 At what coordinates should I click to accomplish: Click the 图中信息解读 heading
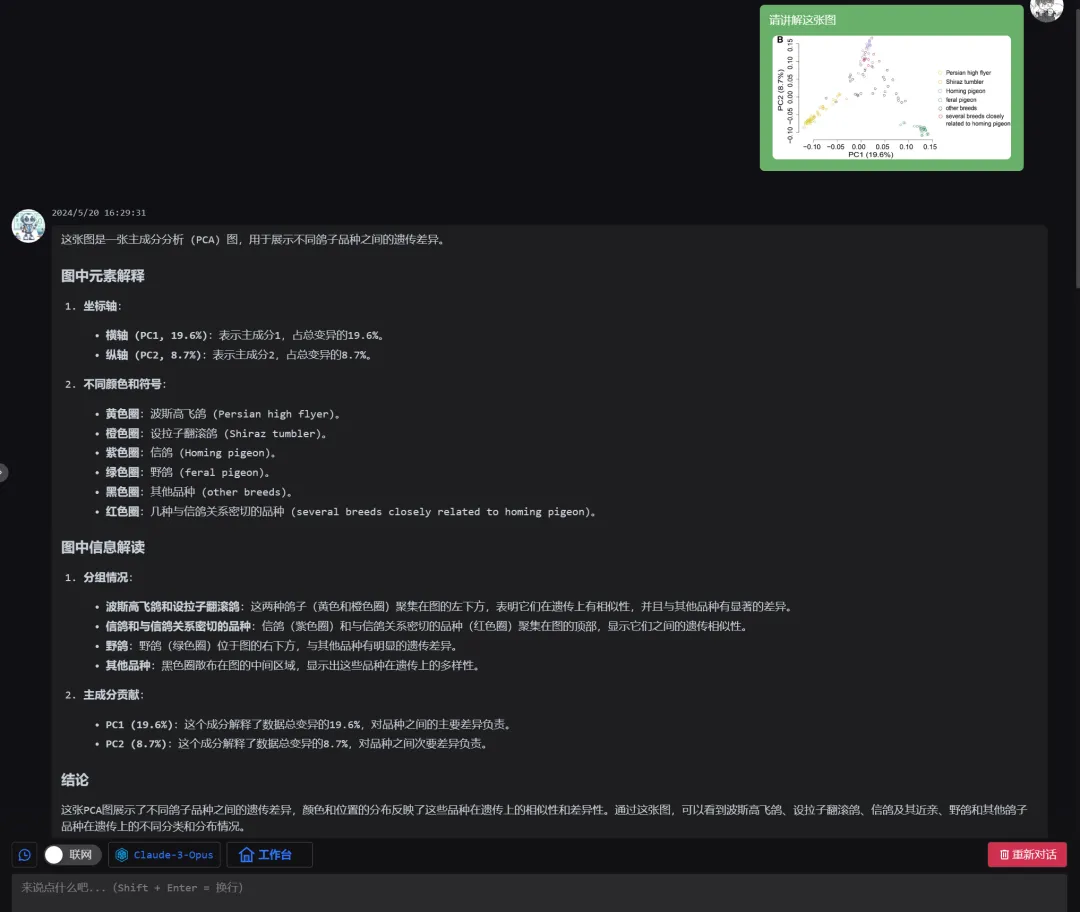point(103,548)
